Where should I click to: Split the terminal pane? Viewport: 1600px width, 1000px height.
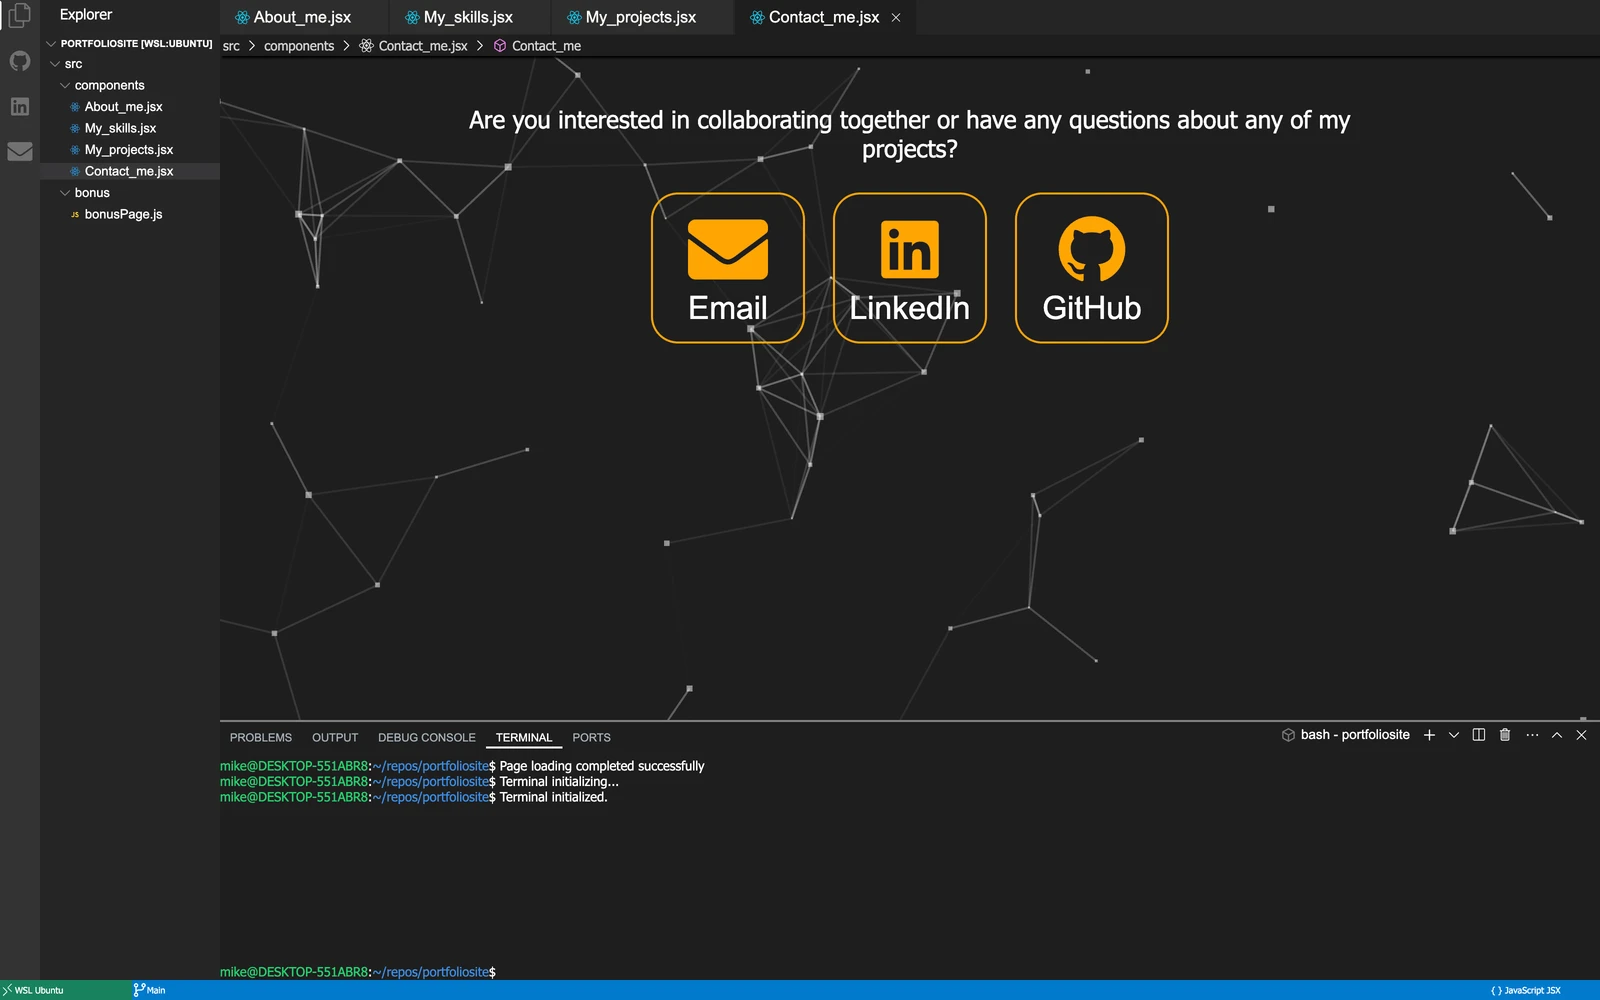pos(1479,735)
